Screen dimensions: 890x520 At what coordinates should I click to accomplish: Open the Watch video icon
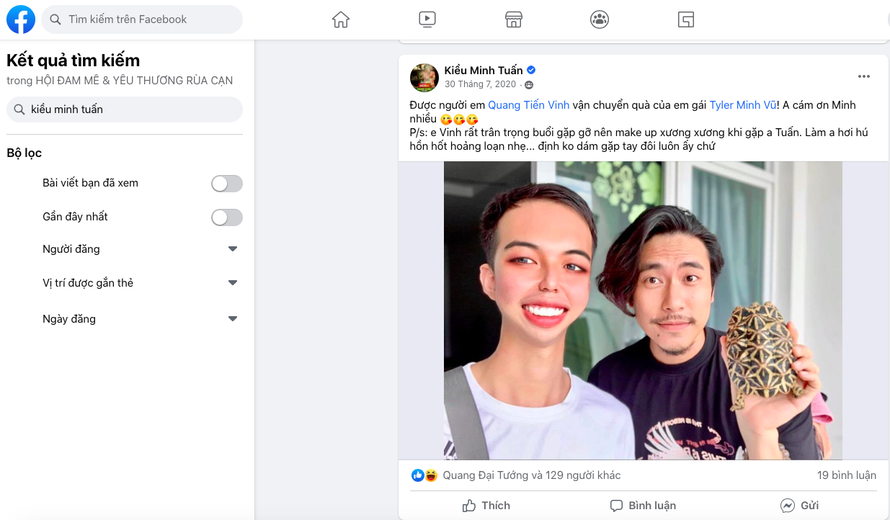[x=427, y=19]
